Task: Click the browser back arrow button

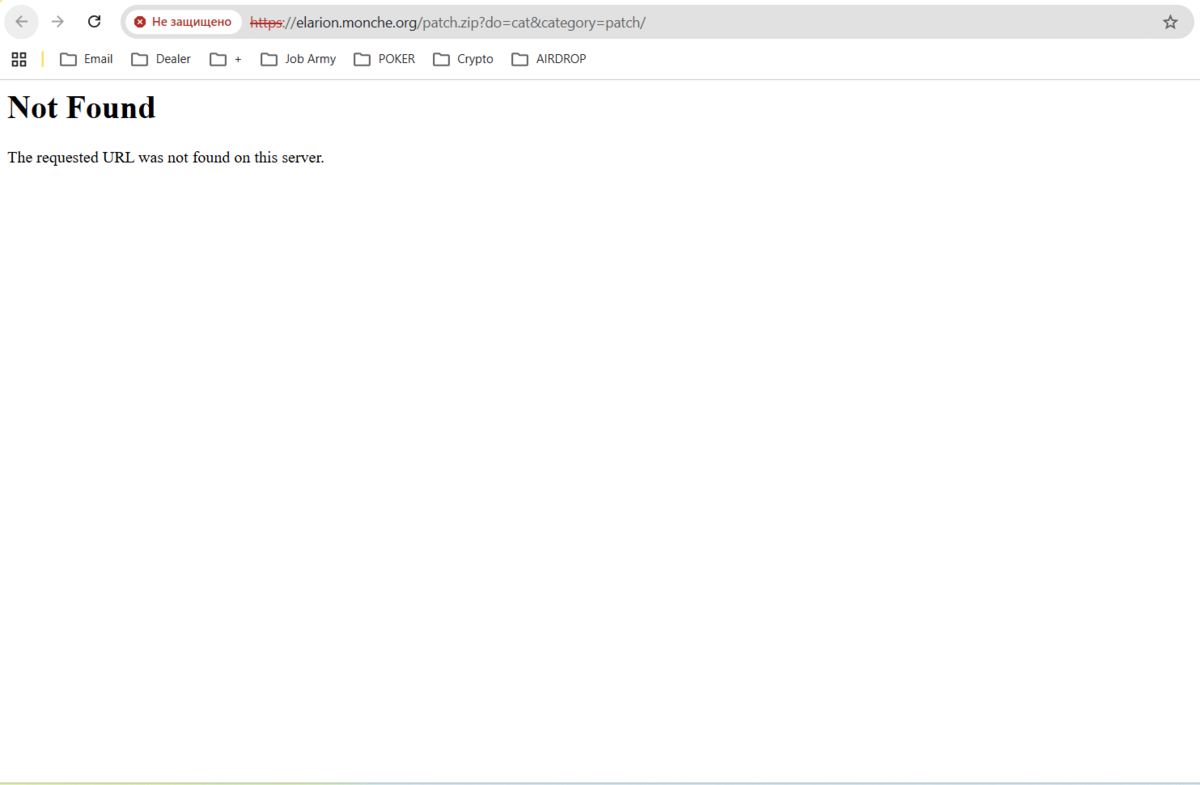Action: coord(22,22)
